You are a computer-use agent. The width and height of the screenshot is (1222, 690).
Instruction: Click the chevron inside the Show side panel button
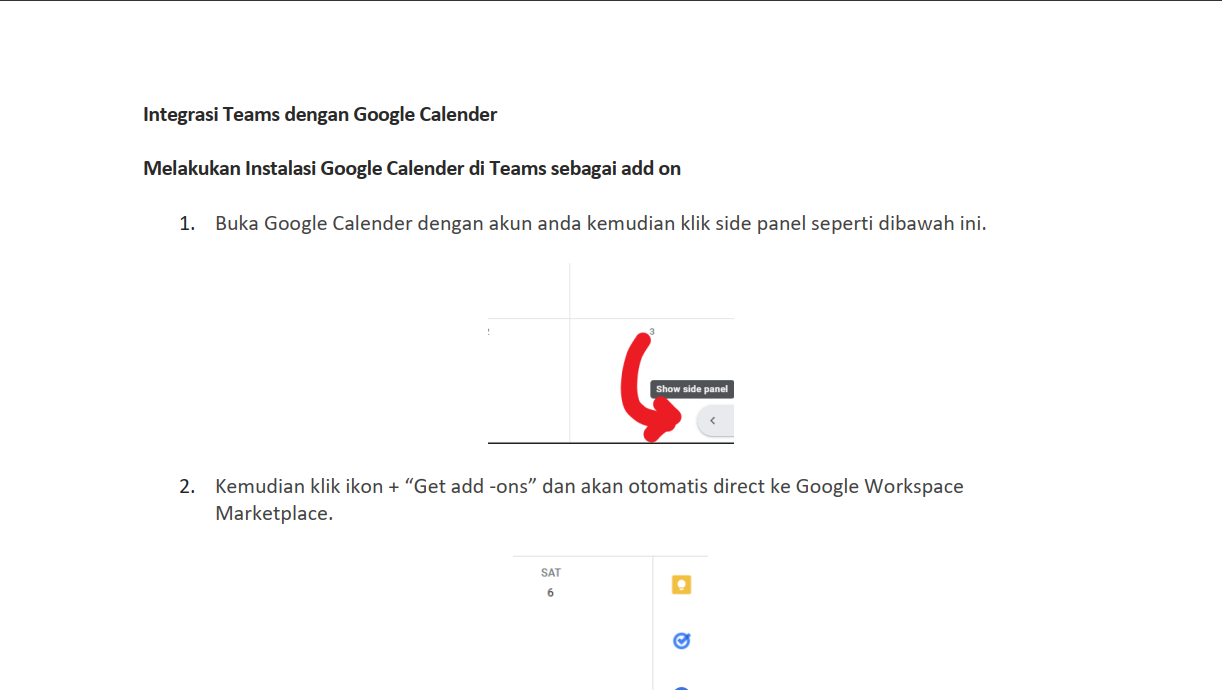coord(713,420)
